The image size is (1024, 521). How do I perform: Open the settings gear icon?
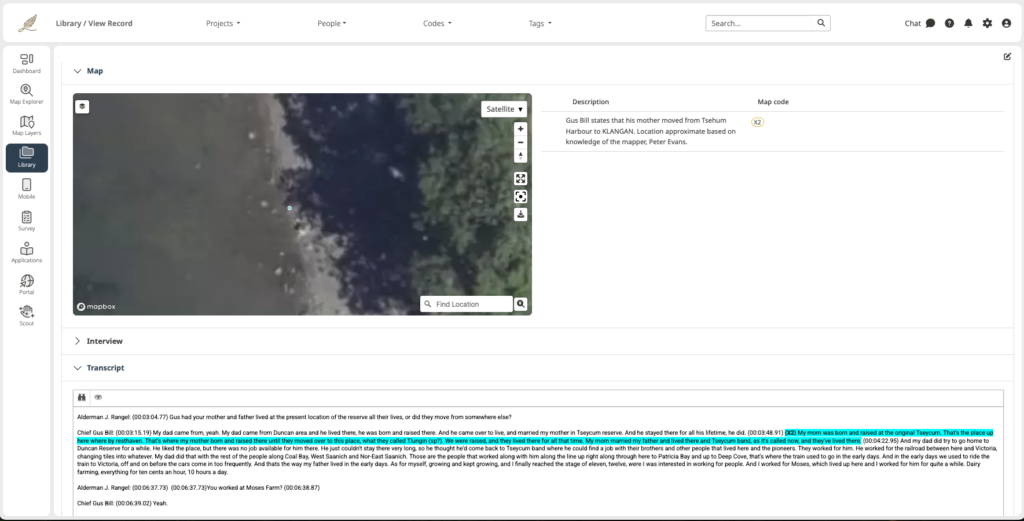pyautogui.click(x=987, y=23)
